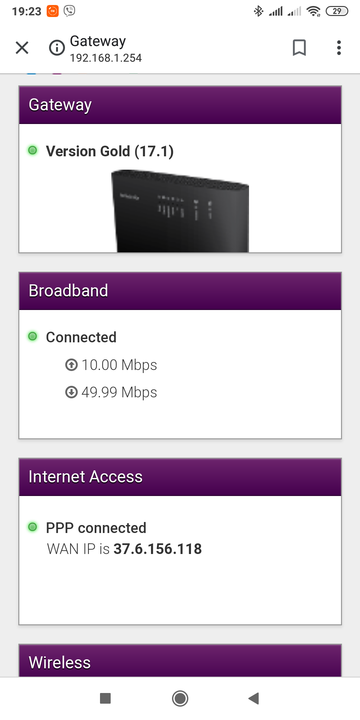Select the WAN IP 37.6.156.118 text
The image size is (360, 720).
tap(158, 549)
